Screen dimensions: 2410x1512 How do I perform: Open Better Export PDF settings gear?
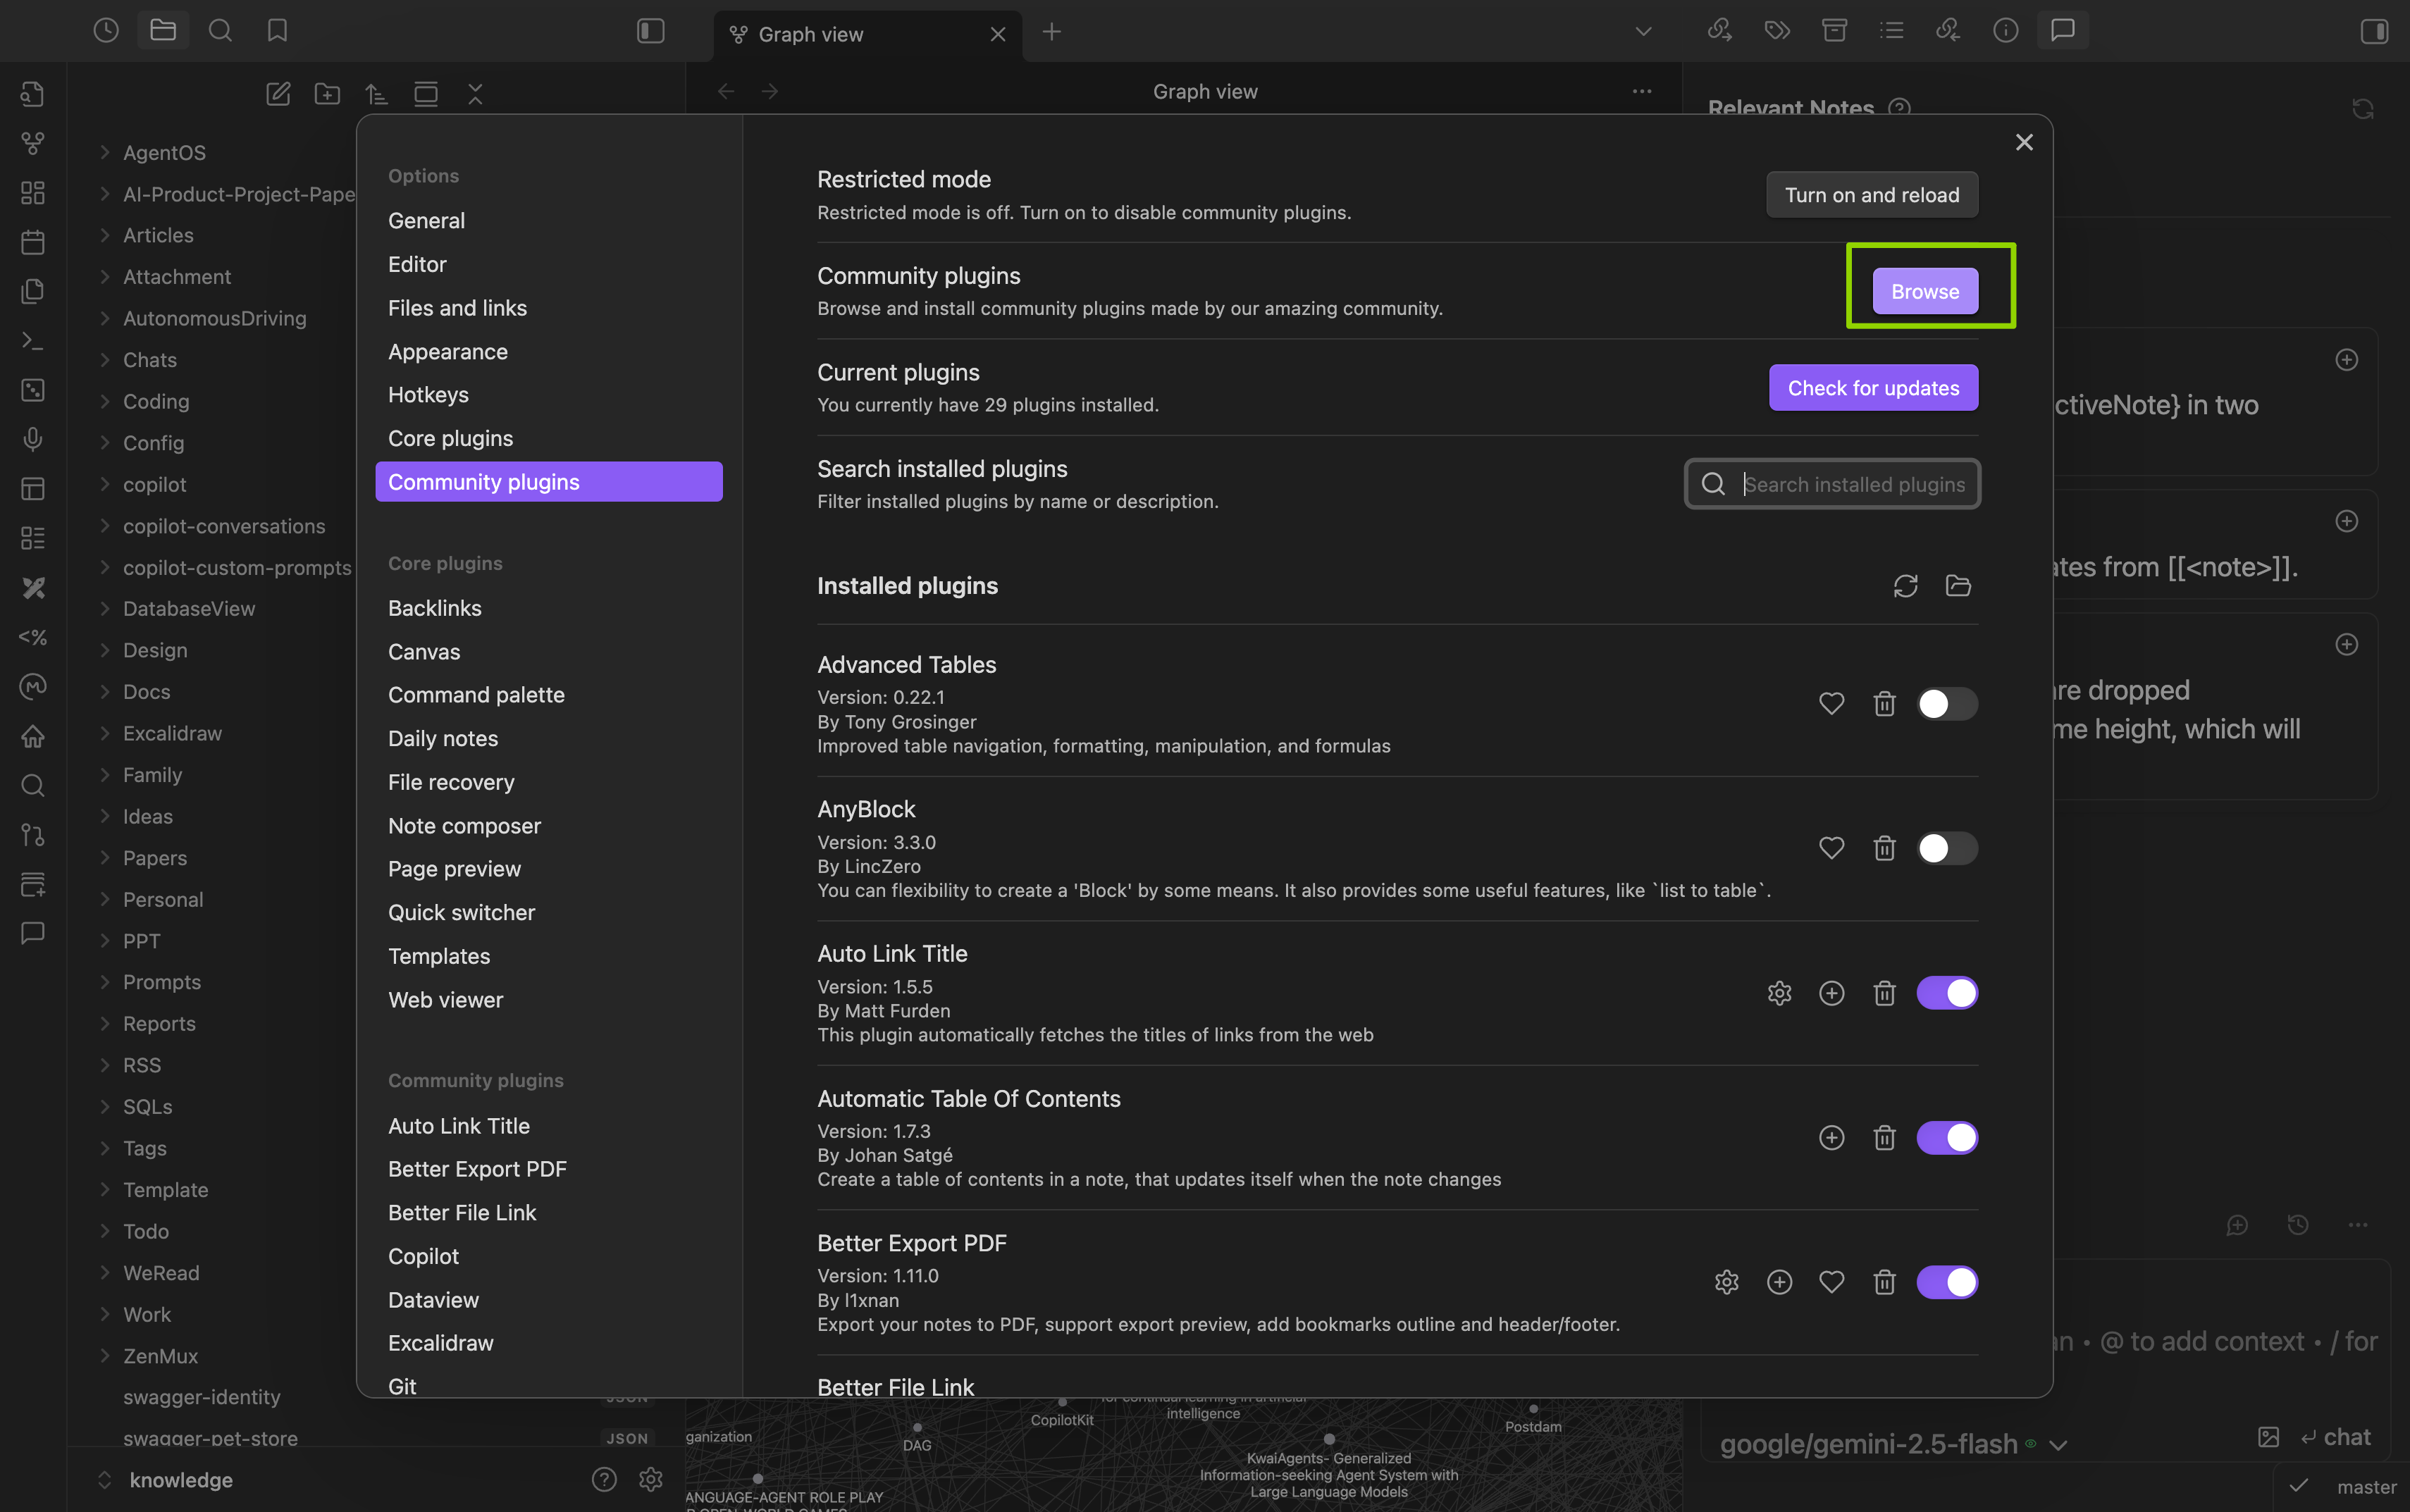(1726, 1282)
